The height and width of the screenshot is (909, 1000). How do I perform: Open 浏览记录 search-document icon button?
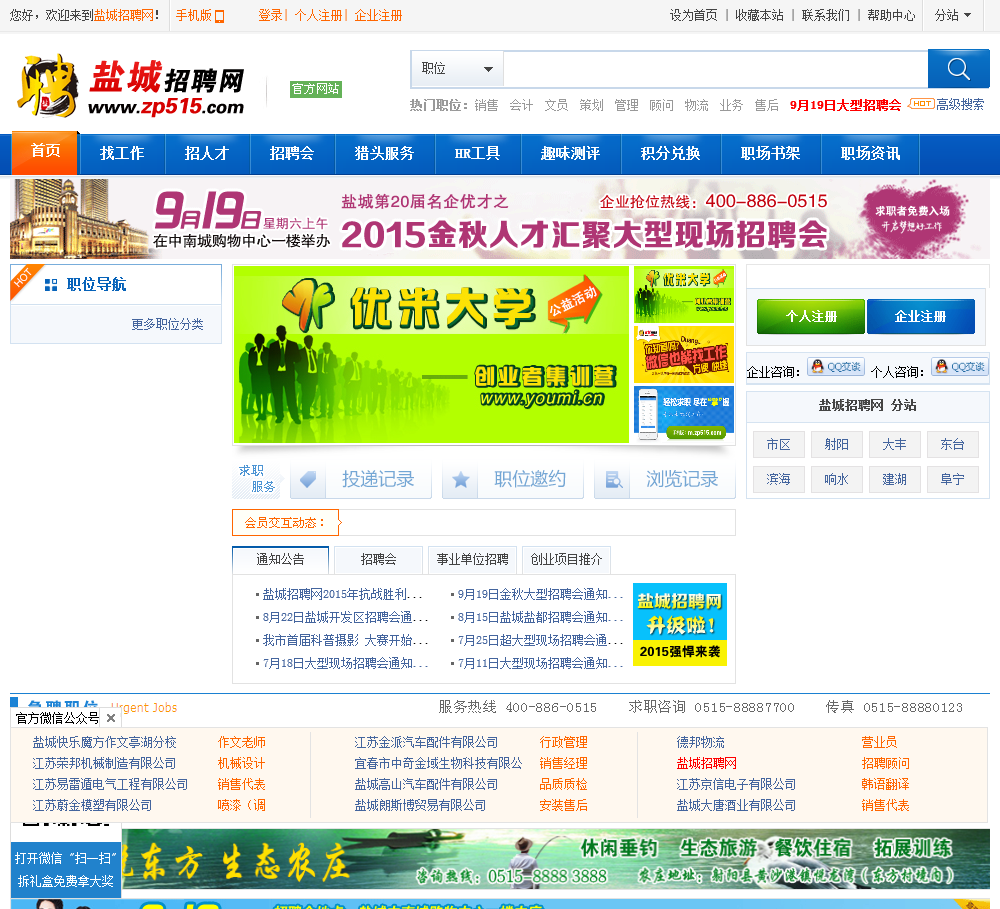pos(665,480)
